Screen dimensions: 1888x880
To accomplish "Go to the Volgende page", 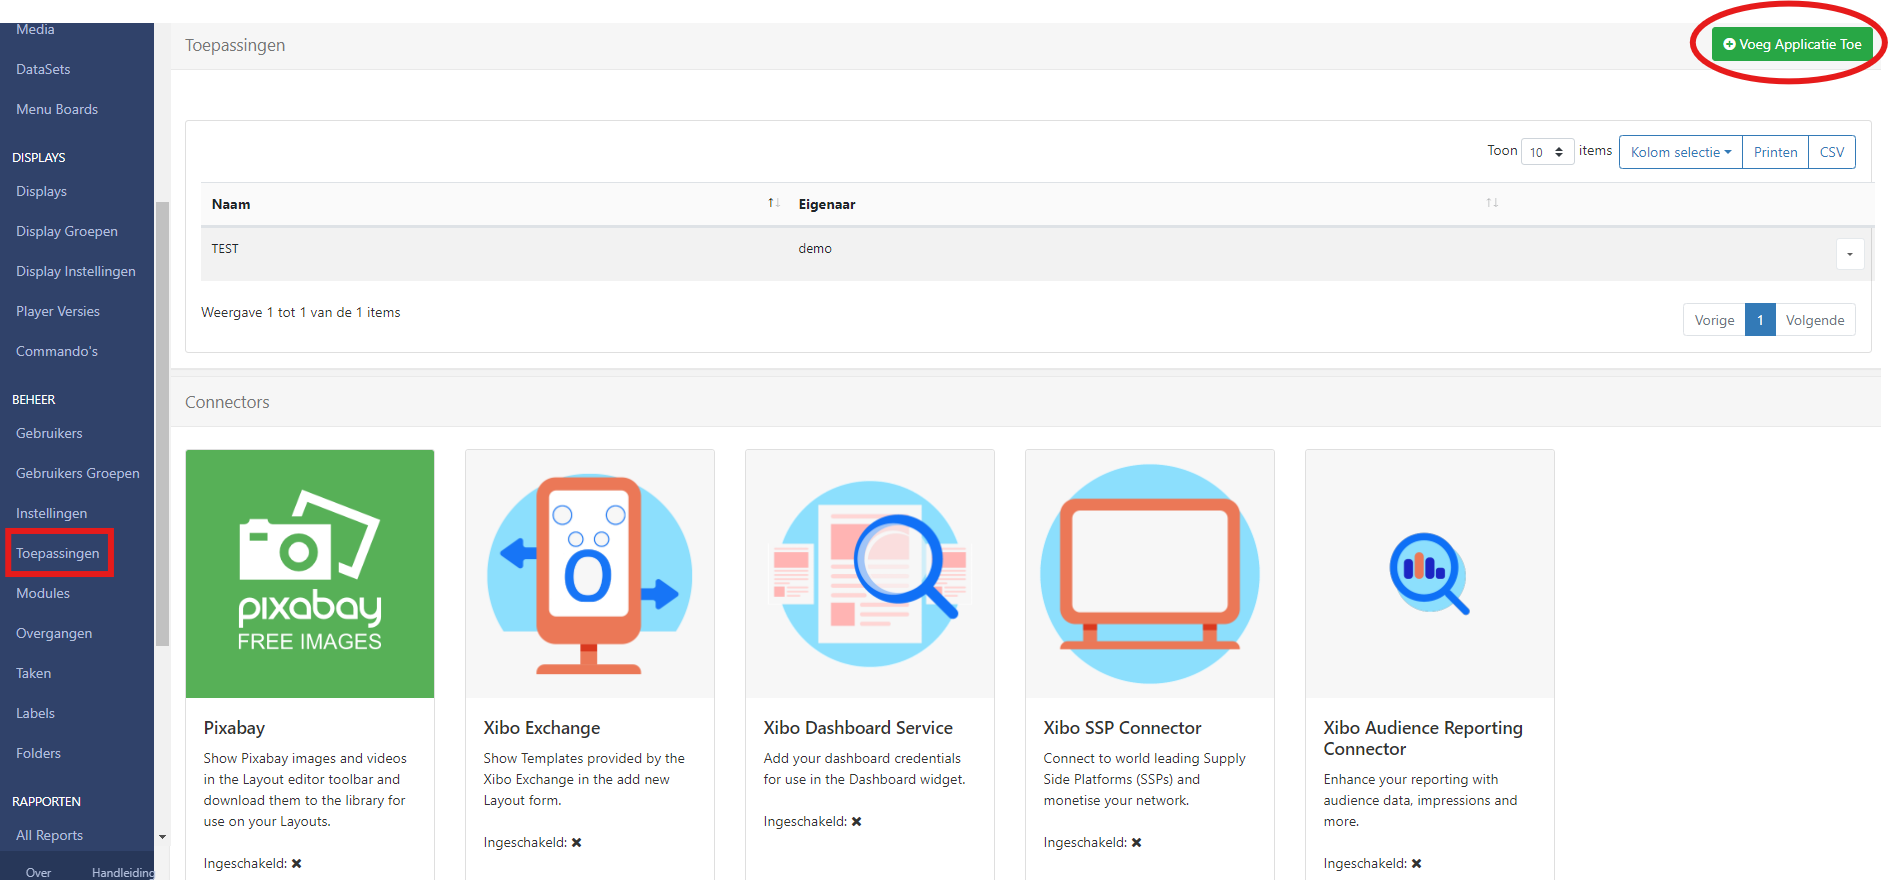I will click(x=1814, y=320).
